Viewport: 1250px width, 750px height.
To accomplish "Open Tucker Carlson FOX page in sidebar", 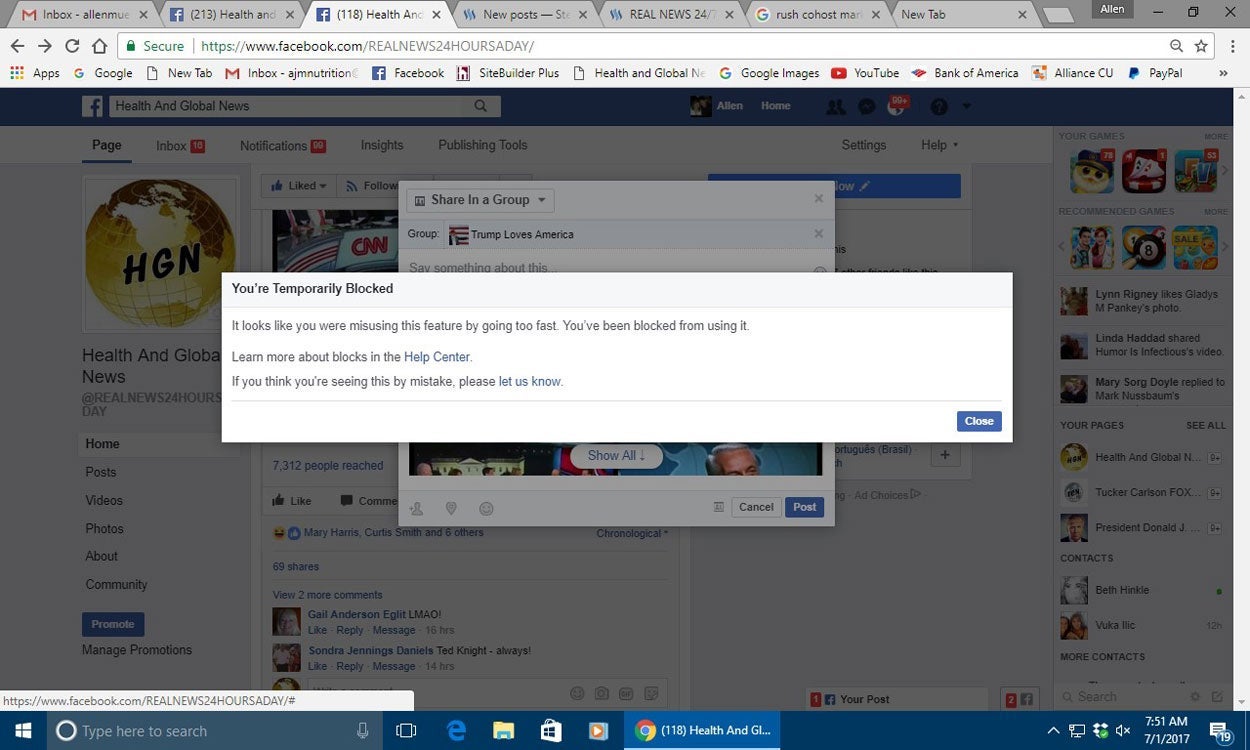I will 1141,492.
